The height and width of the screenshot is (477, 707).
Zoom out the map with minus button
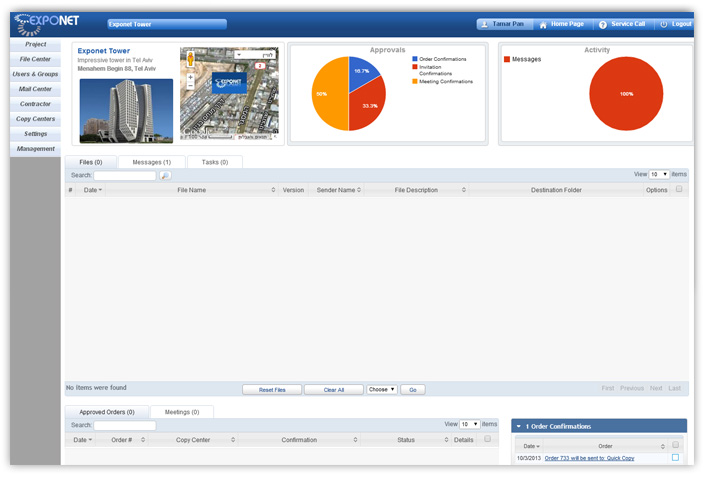[x=190, y=85]
